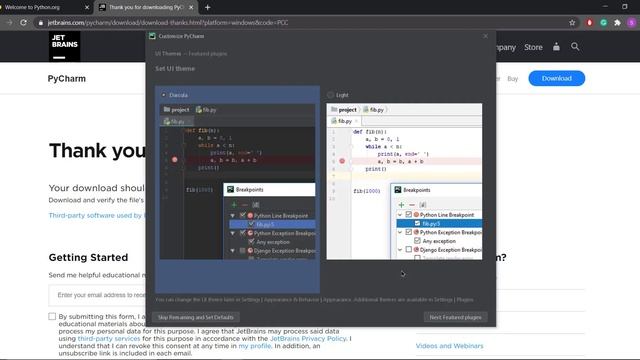This screenshot has width=640, height=360.
Task: Bookmark this page with the star icon
Action: 572,23
